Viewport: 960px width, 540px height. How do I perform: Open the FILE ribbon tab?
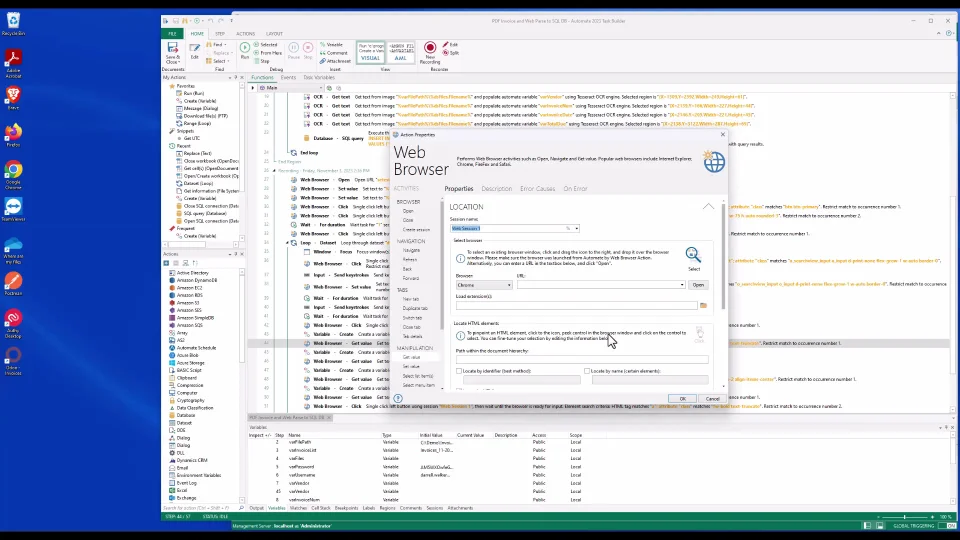tap(173, 34)
